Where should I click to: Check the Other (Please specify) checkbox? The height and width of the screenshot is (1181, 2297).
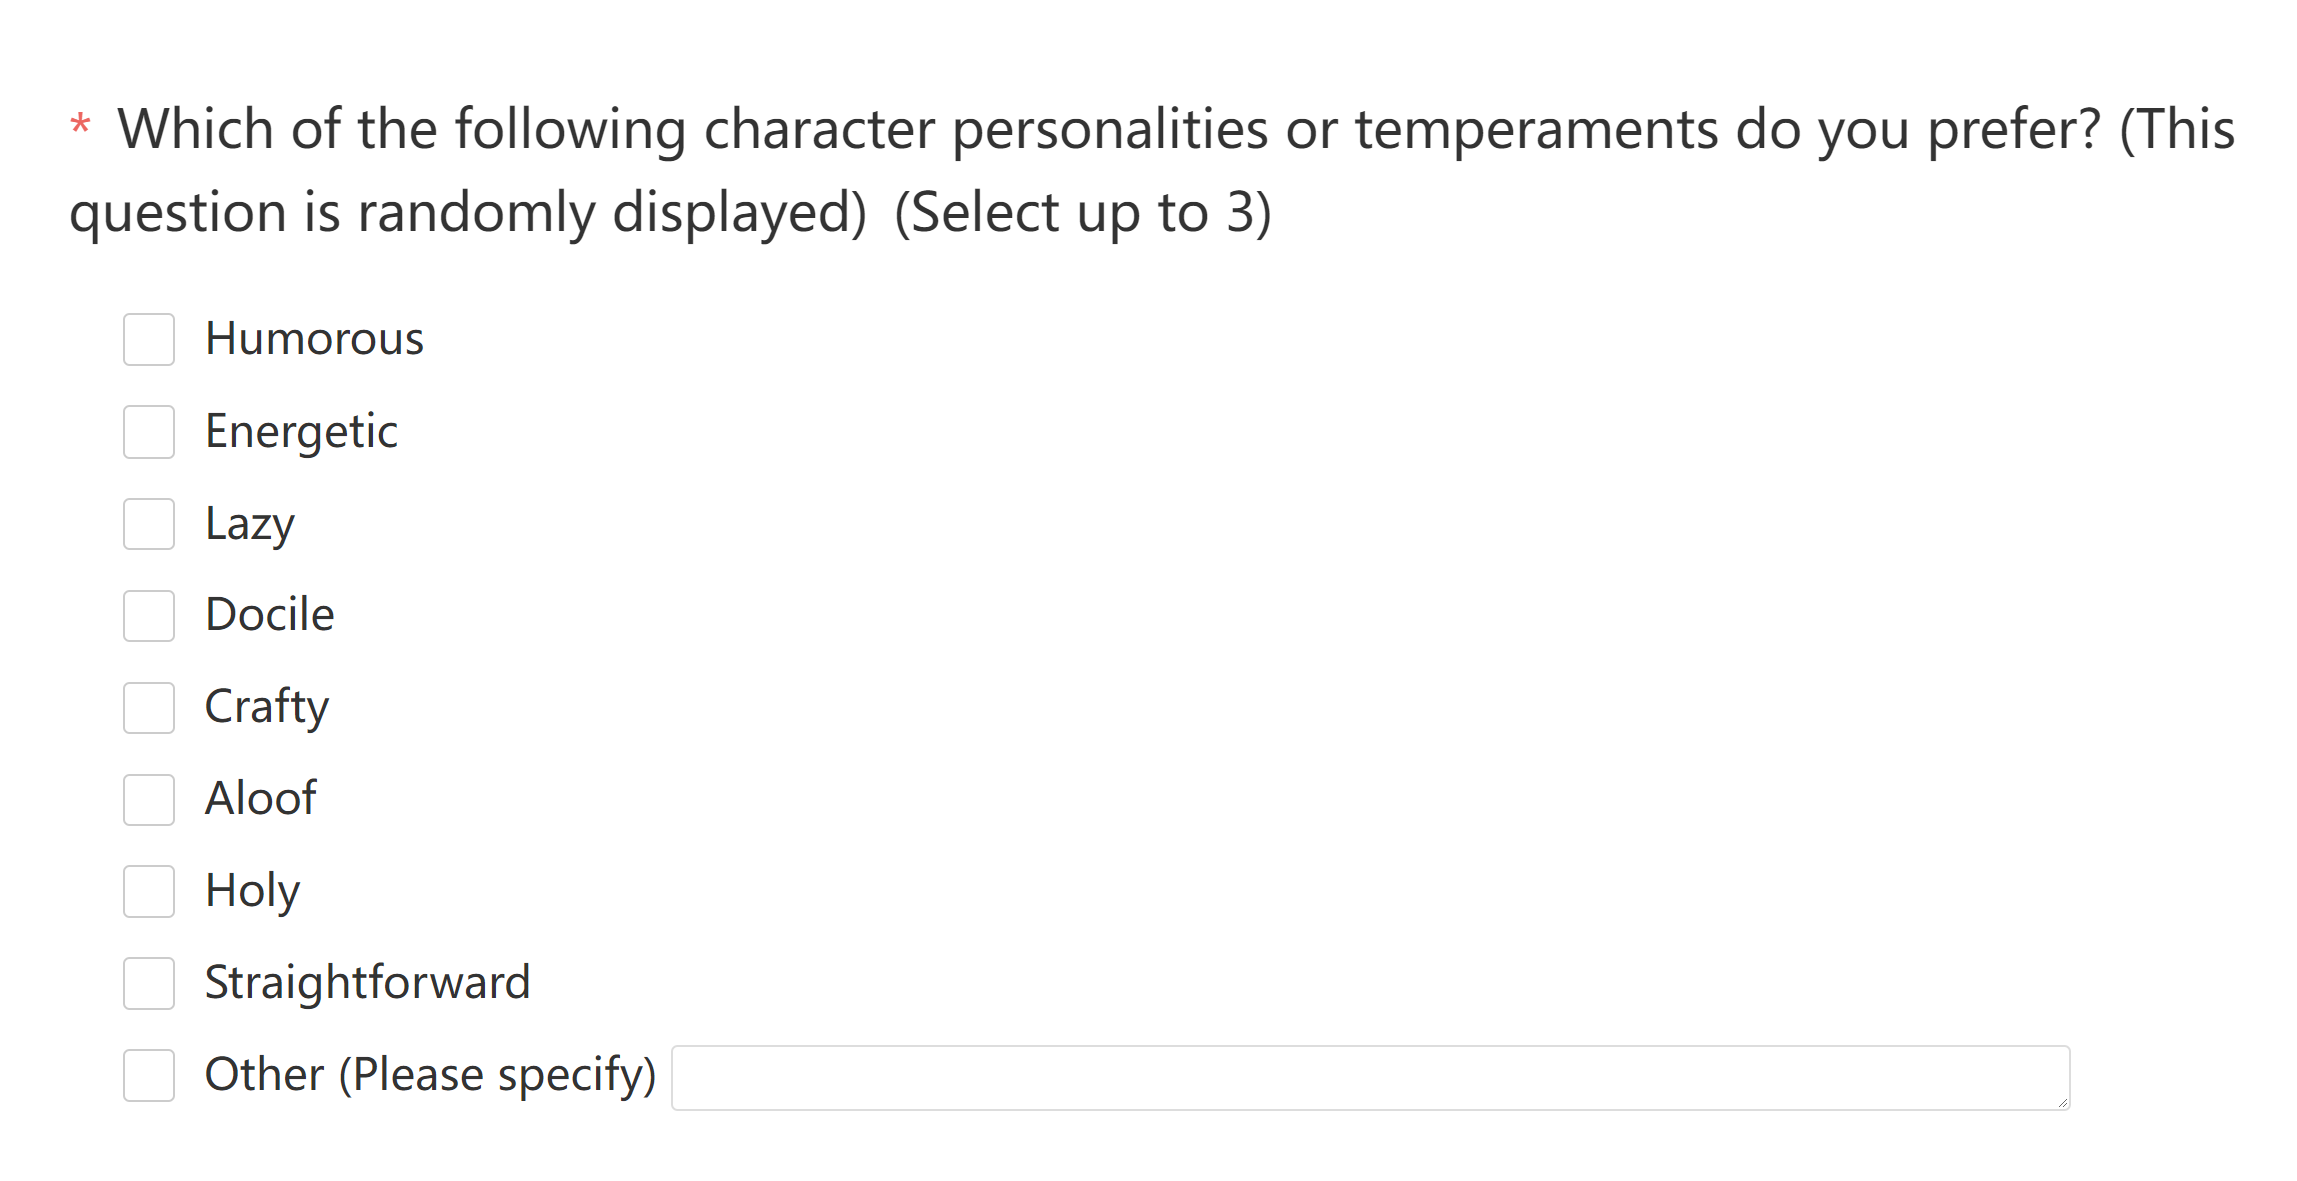pyautogui.click(x=149, y=1076)
